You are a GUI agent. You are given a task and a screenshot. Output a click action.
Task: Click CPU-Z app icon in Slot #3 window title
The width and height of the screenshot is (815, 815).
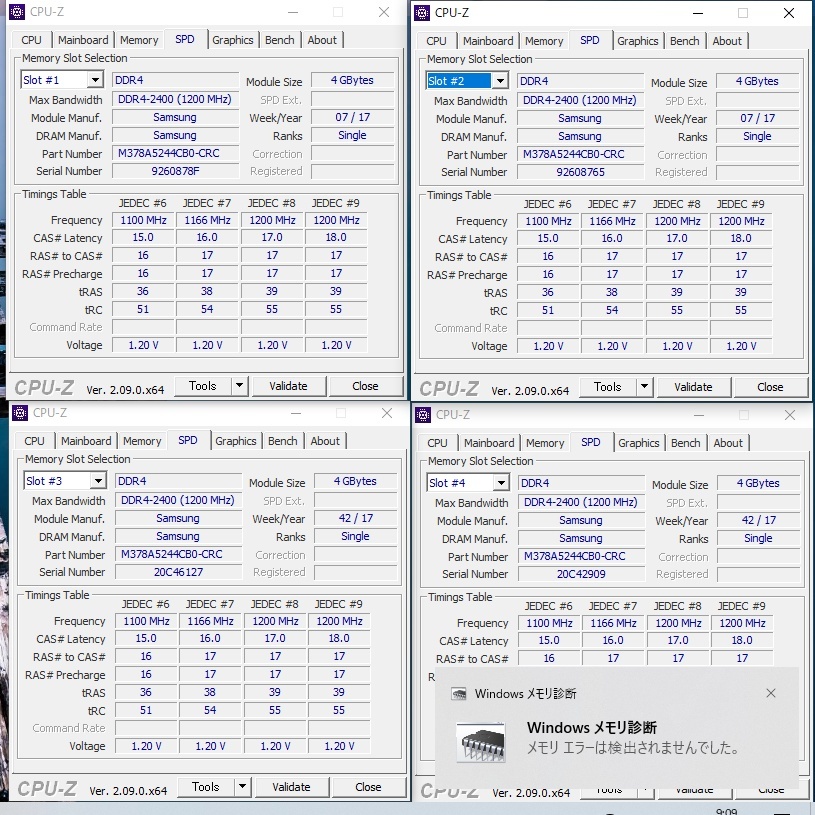20,413
